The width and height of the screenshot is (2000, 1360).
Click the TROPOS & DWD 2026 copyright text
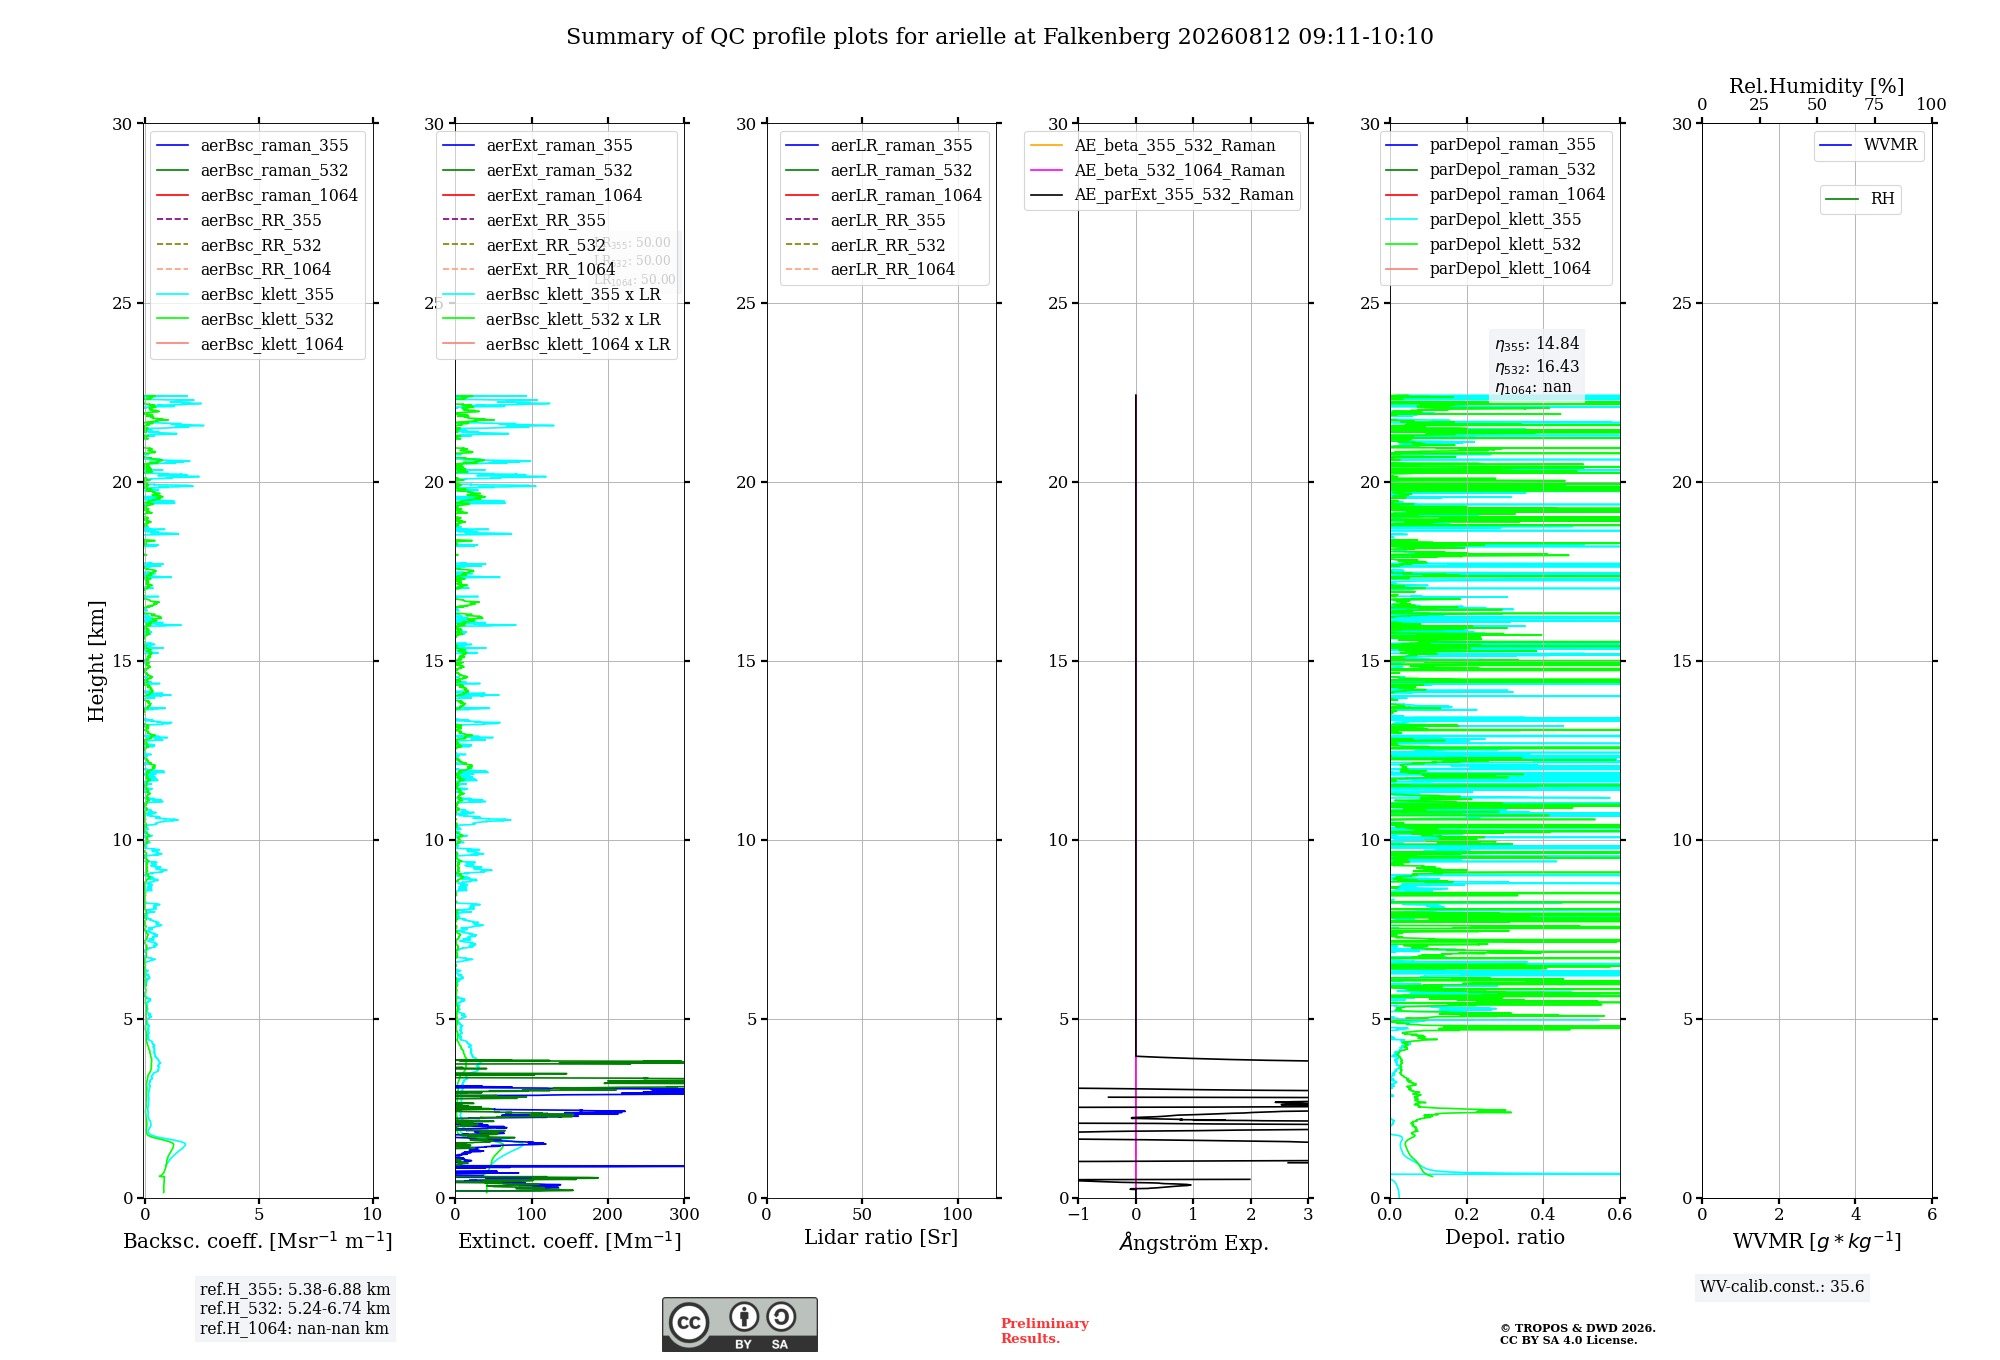(x=1578, y=1329)
